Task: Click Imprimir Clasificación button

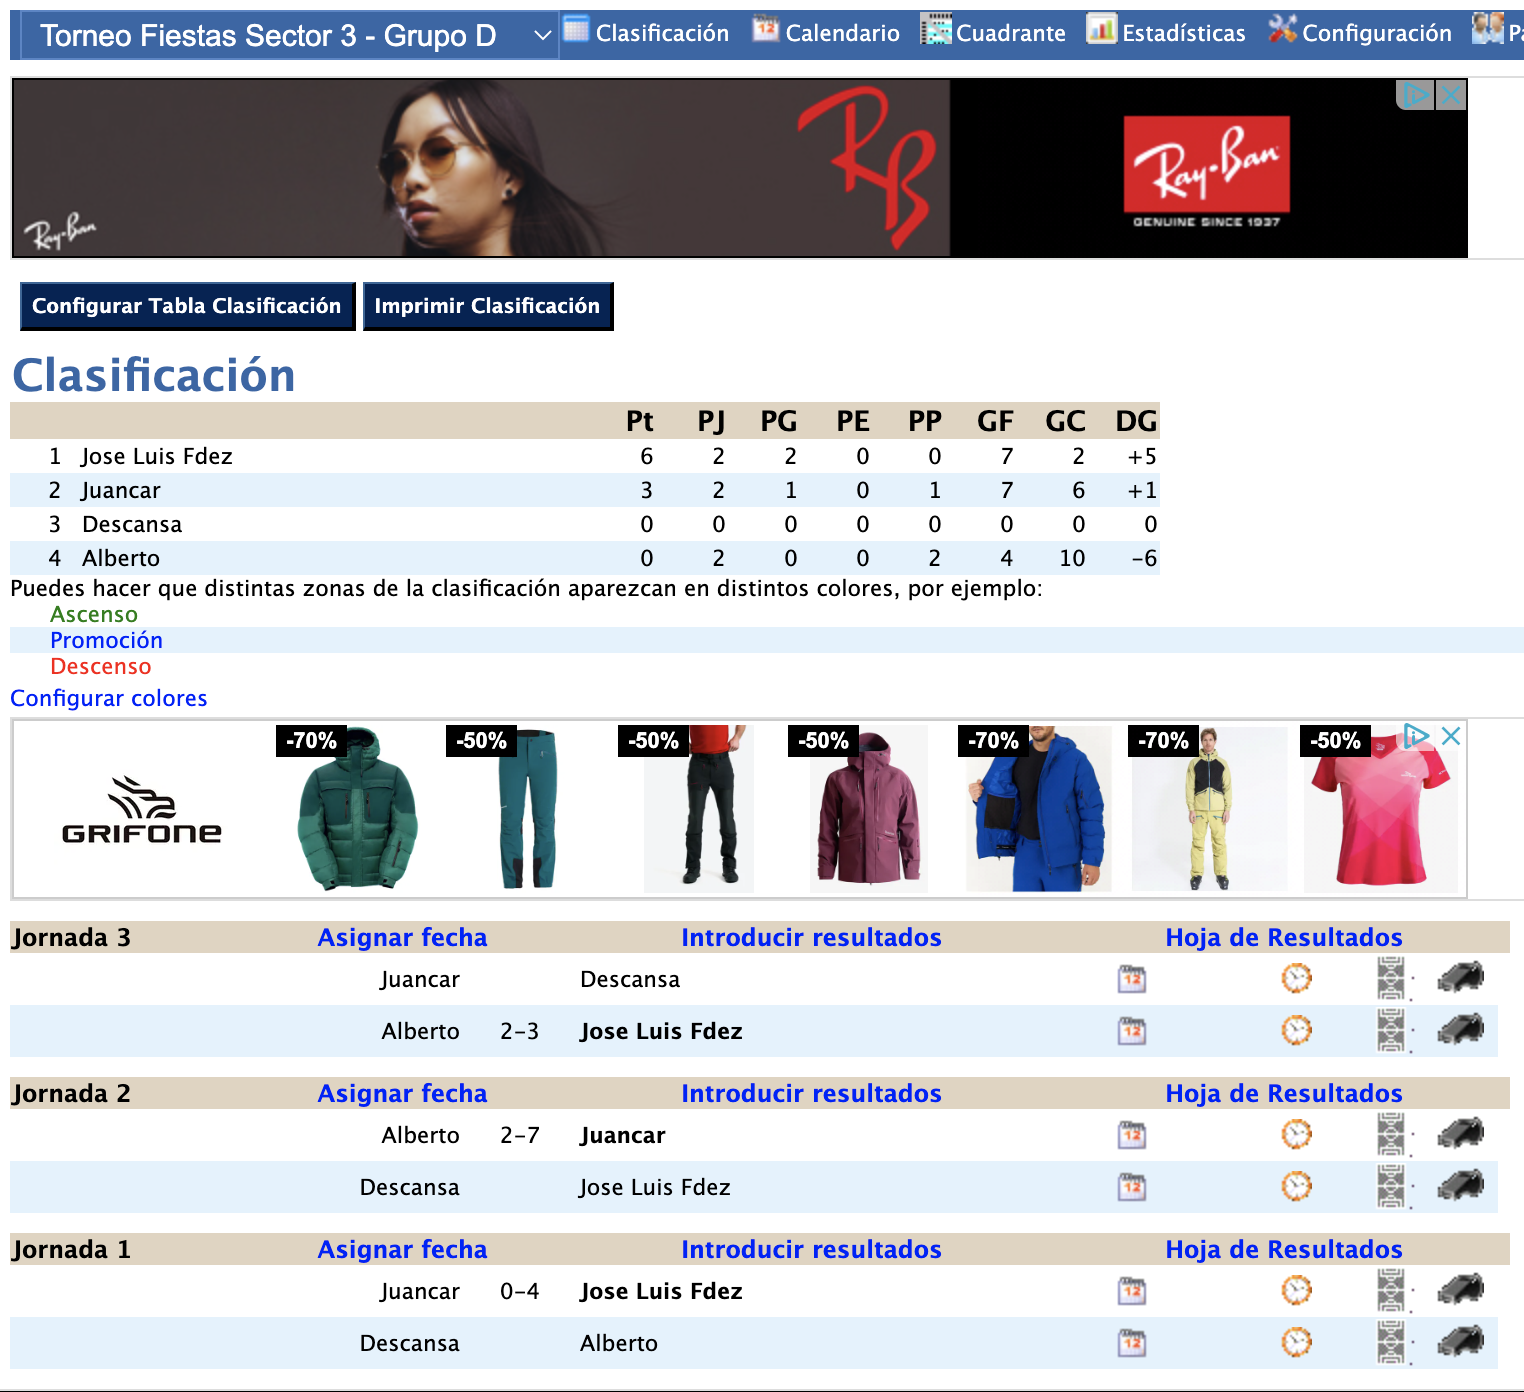Action: (x=487, y=306)
